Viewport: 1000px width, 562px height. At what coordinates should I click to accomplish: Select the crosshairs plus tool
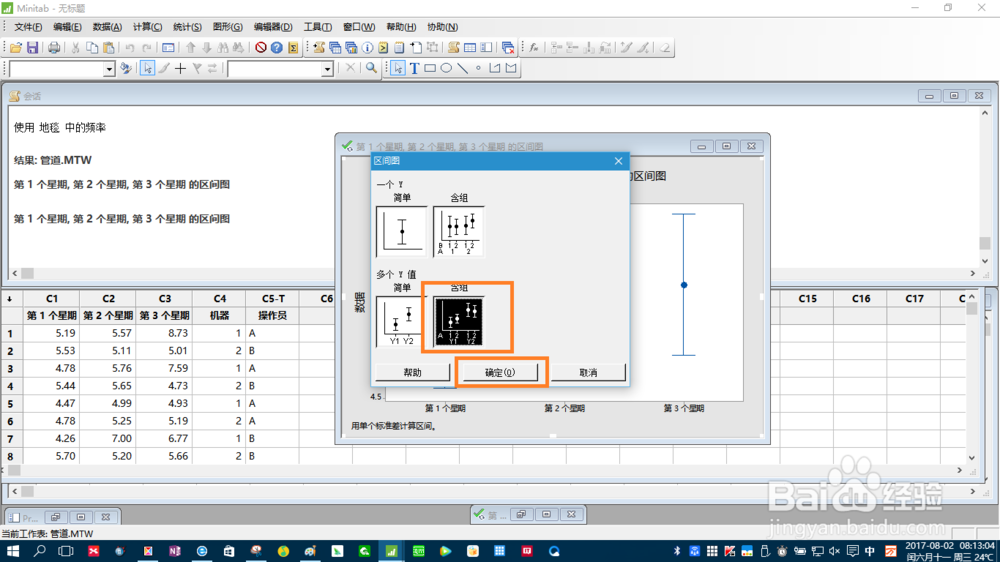(180, 68)
